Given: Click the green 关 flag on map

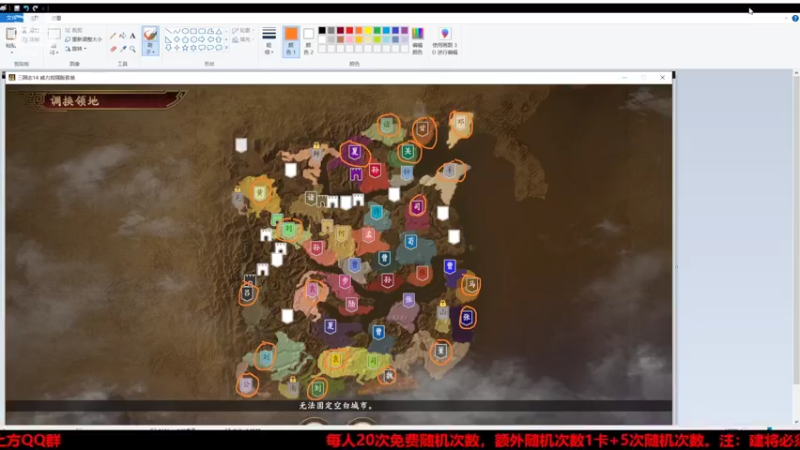Looking at the screenshot, I should click(408, 151).
